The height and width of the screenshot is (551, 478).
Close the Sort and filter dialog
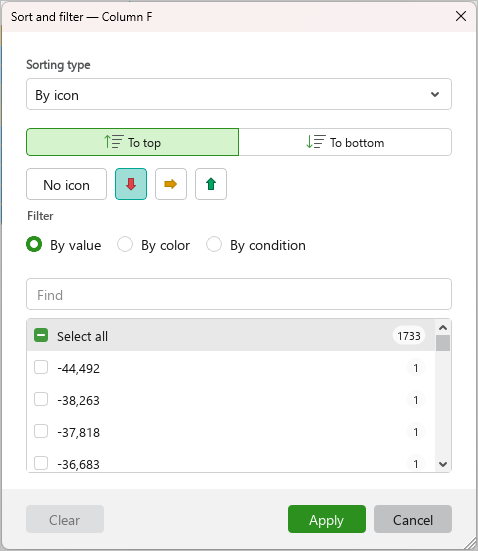click(461, 16)
